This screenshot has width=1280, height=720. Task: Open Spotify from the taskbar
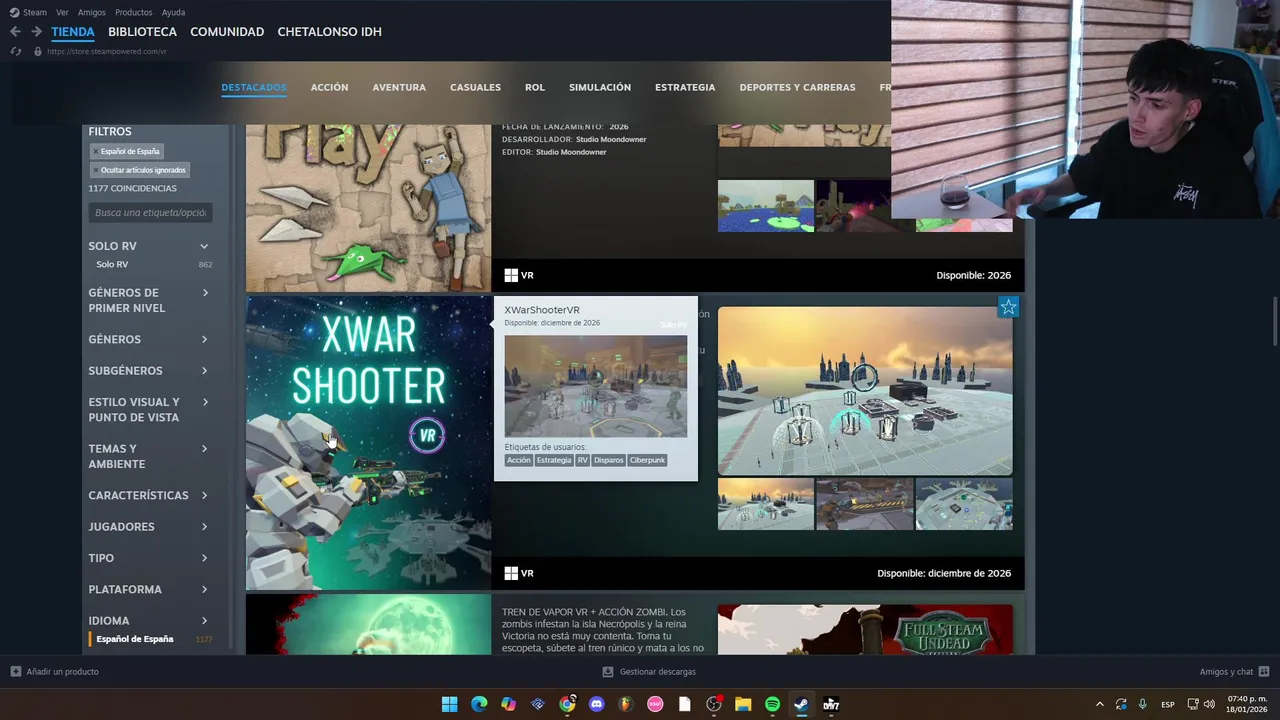coord(772,704)
